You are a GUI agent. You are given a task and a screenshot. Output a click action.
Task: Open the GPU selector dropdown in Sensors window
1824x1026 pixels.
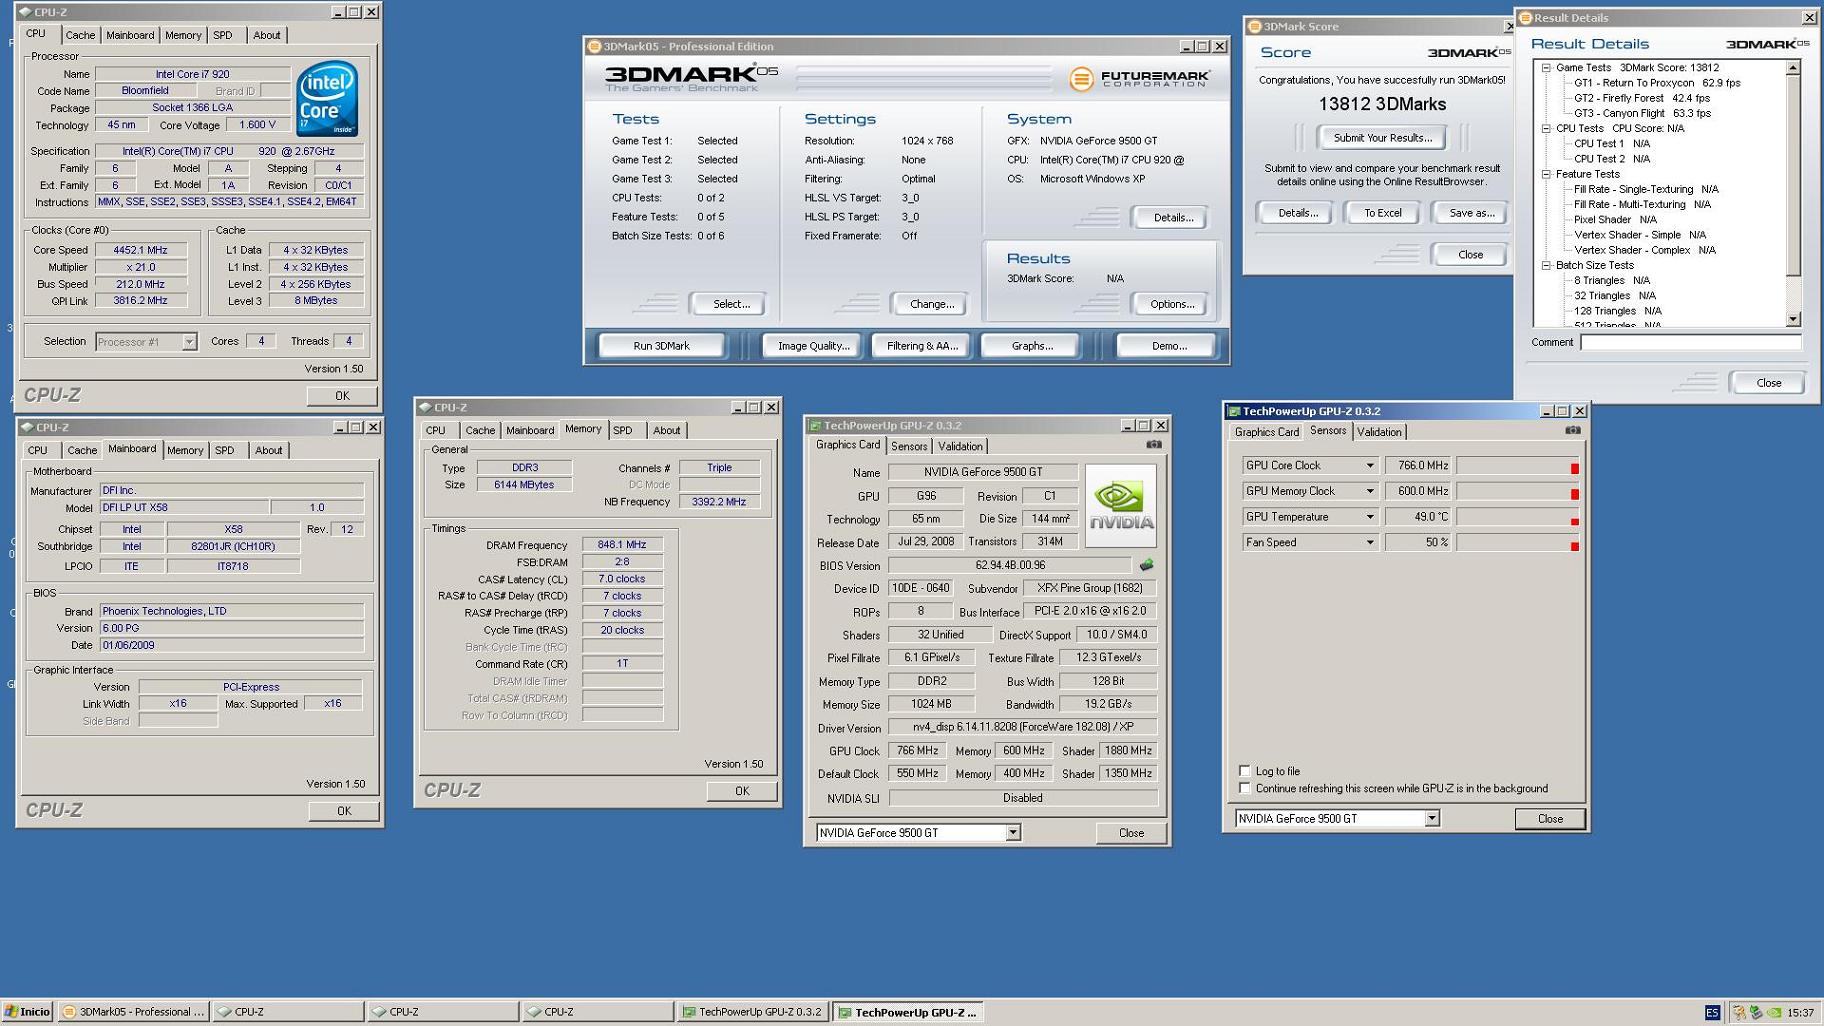tap(1431, 819)
